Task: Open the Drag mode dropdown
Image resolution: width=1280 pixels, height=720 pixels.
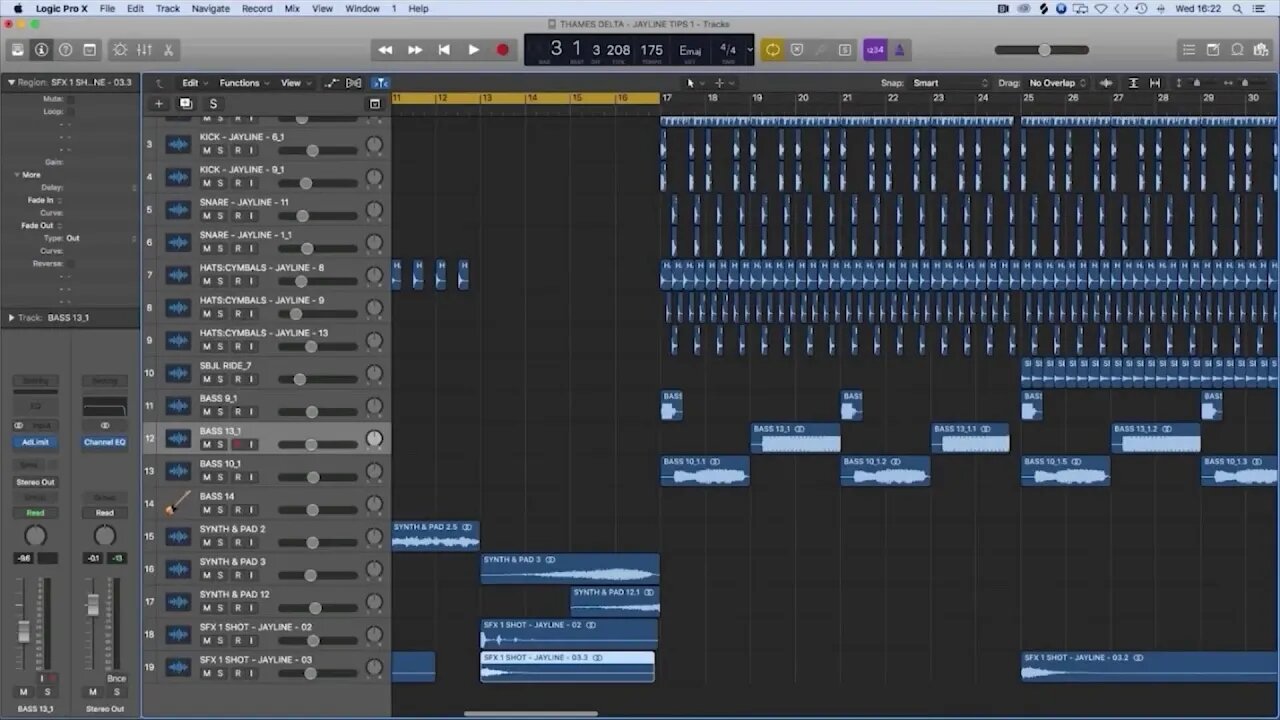Action: tap(1058, 83)
